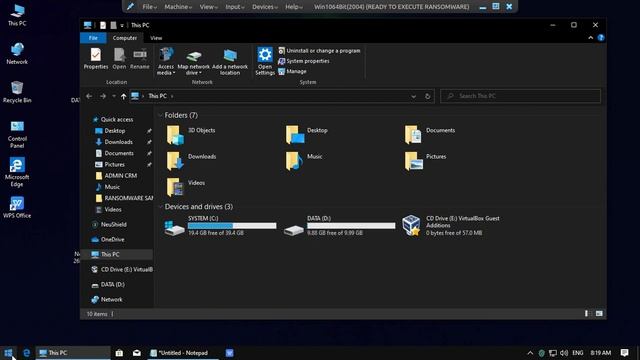The image size is (640, 360).
Task: Select Downloads in the navigation pane
Action: pyautogui.click(x=118, y=142)
